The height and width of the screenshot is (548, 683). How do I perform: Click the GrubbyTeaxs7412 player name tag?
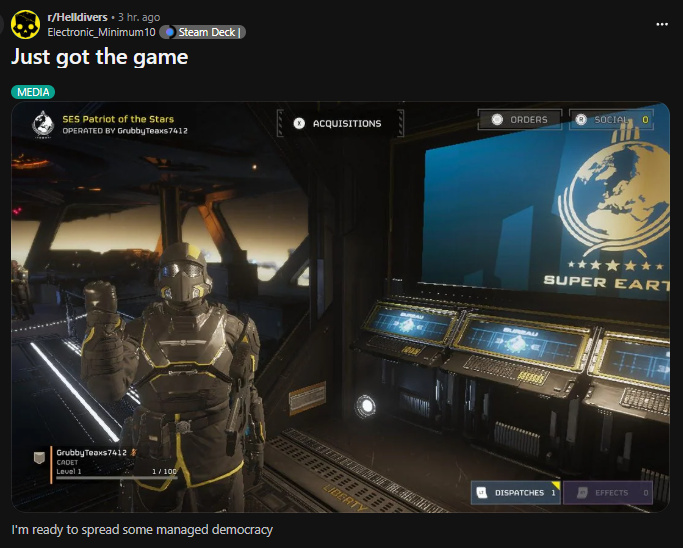point(91,453)
